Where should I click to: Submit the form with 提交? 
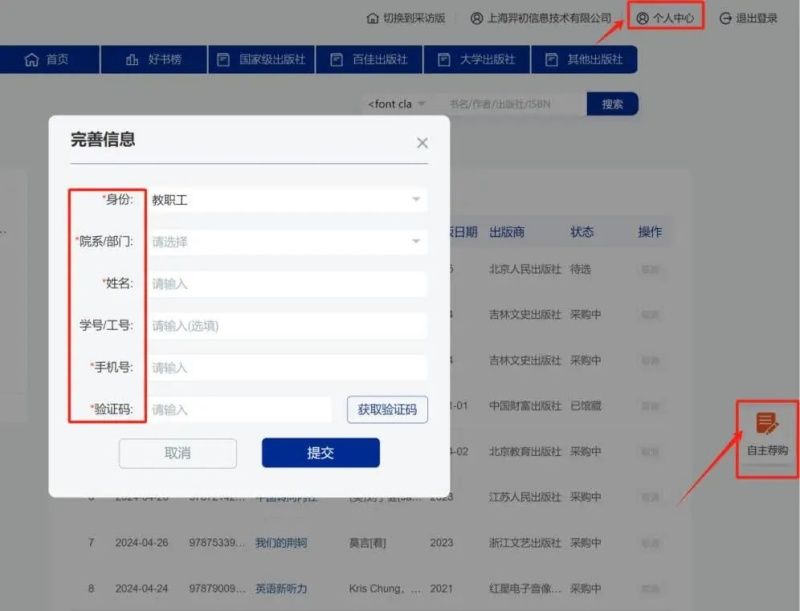[x=320, y=453]
